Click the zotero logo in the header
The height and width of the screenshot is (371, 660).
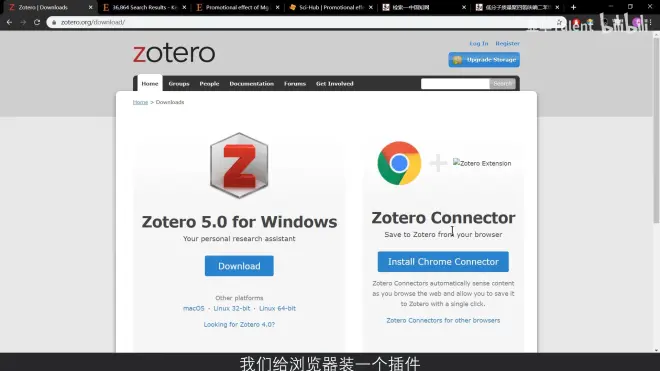(174, 53)
